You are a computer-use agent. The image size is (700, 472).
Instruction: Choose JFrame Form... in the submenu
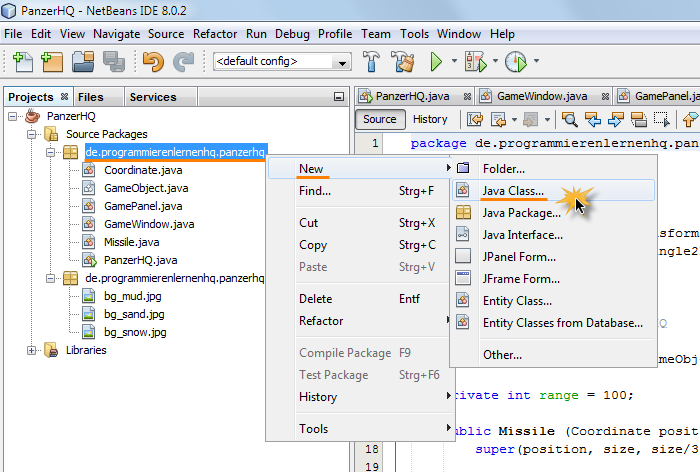pos(554,279)
